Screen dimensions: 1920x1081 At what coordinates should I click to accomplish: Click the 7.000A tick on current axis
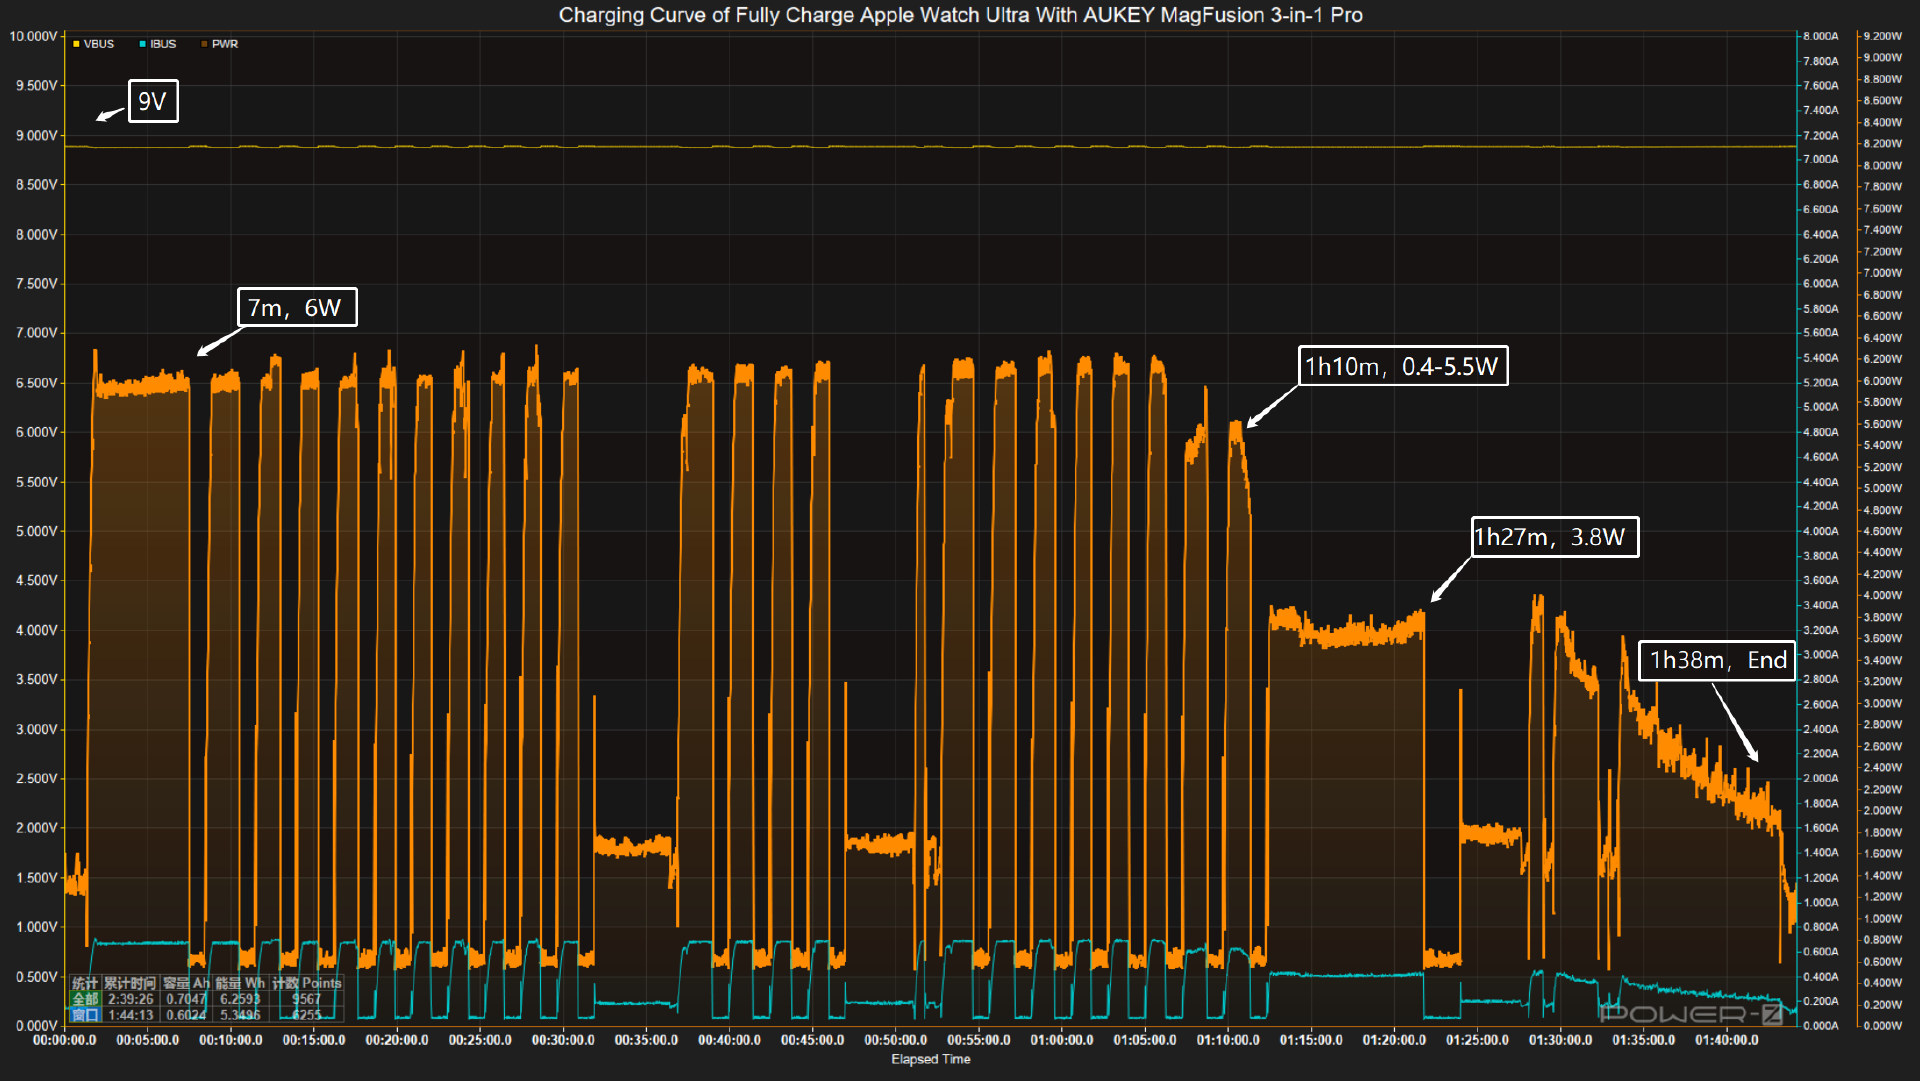[1820, 159]
